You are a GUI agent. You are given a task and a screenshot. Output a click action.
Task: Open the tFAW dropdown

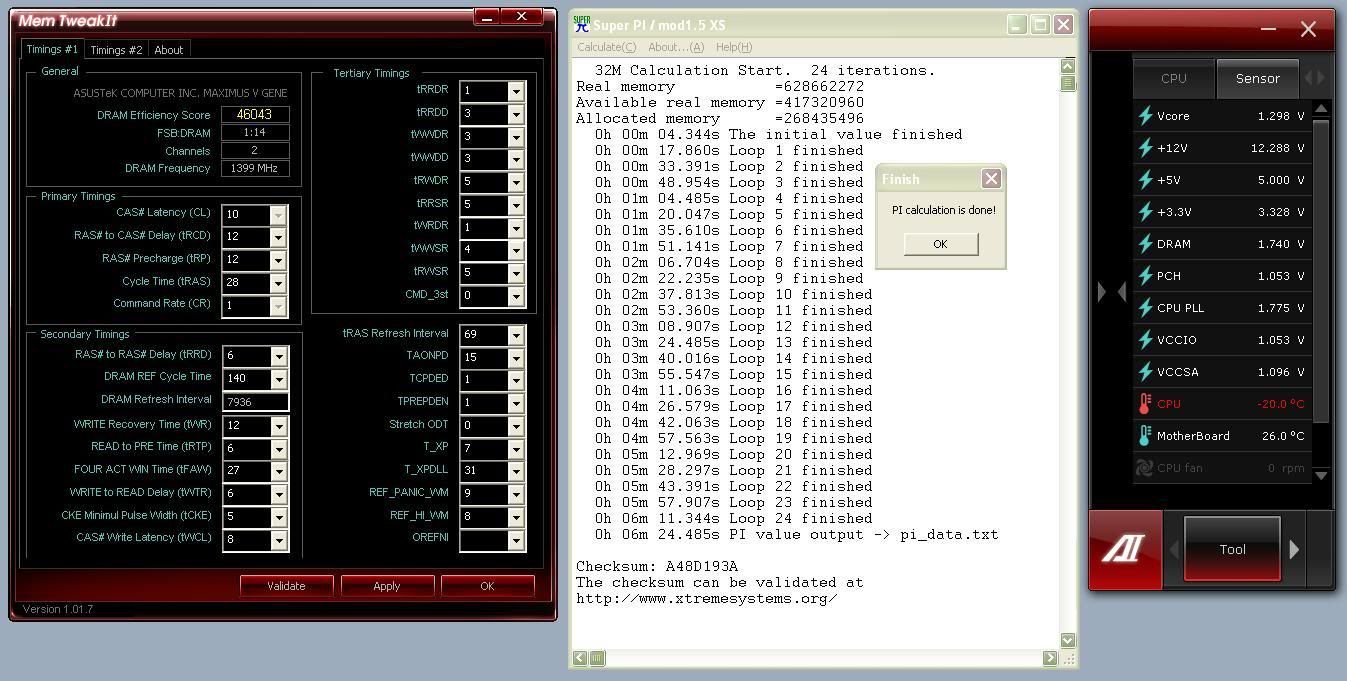click(278, 471)
